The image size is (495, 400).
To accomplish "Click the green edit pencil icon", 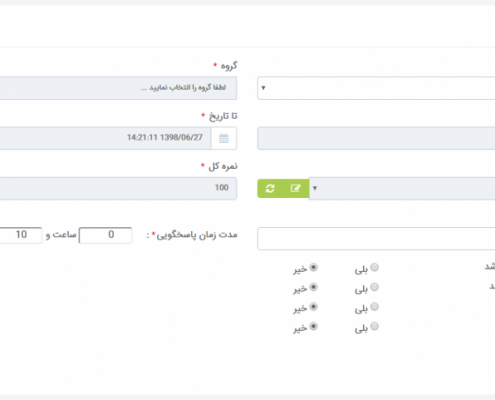I will point(296,188).
